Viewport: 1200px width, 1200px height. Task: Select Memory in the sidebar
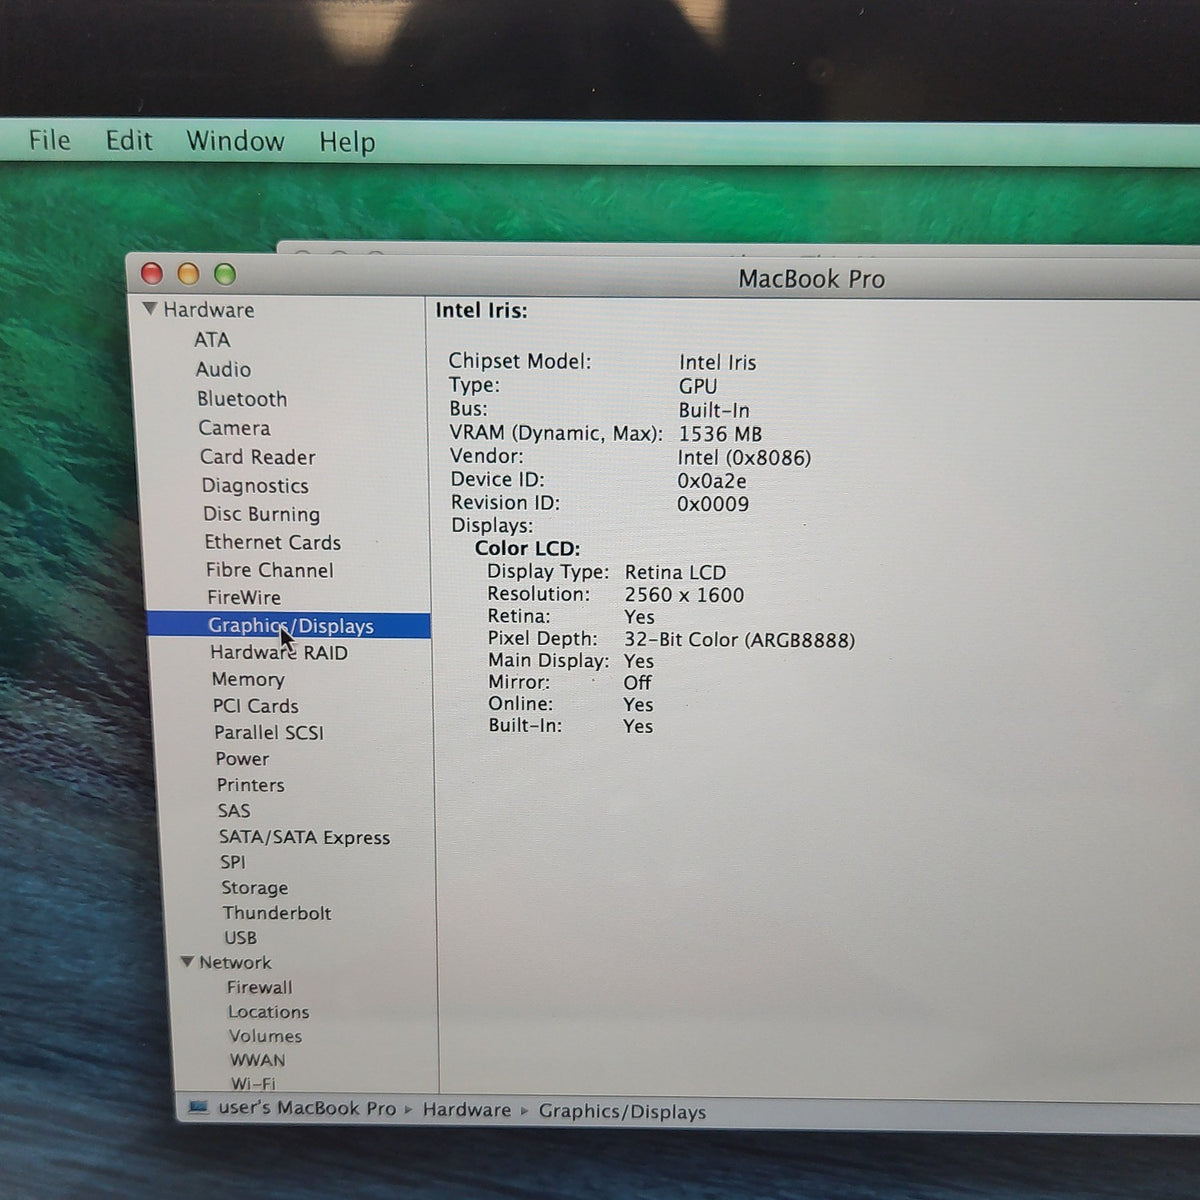248,679
